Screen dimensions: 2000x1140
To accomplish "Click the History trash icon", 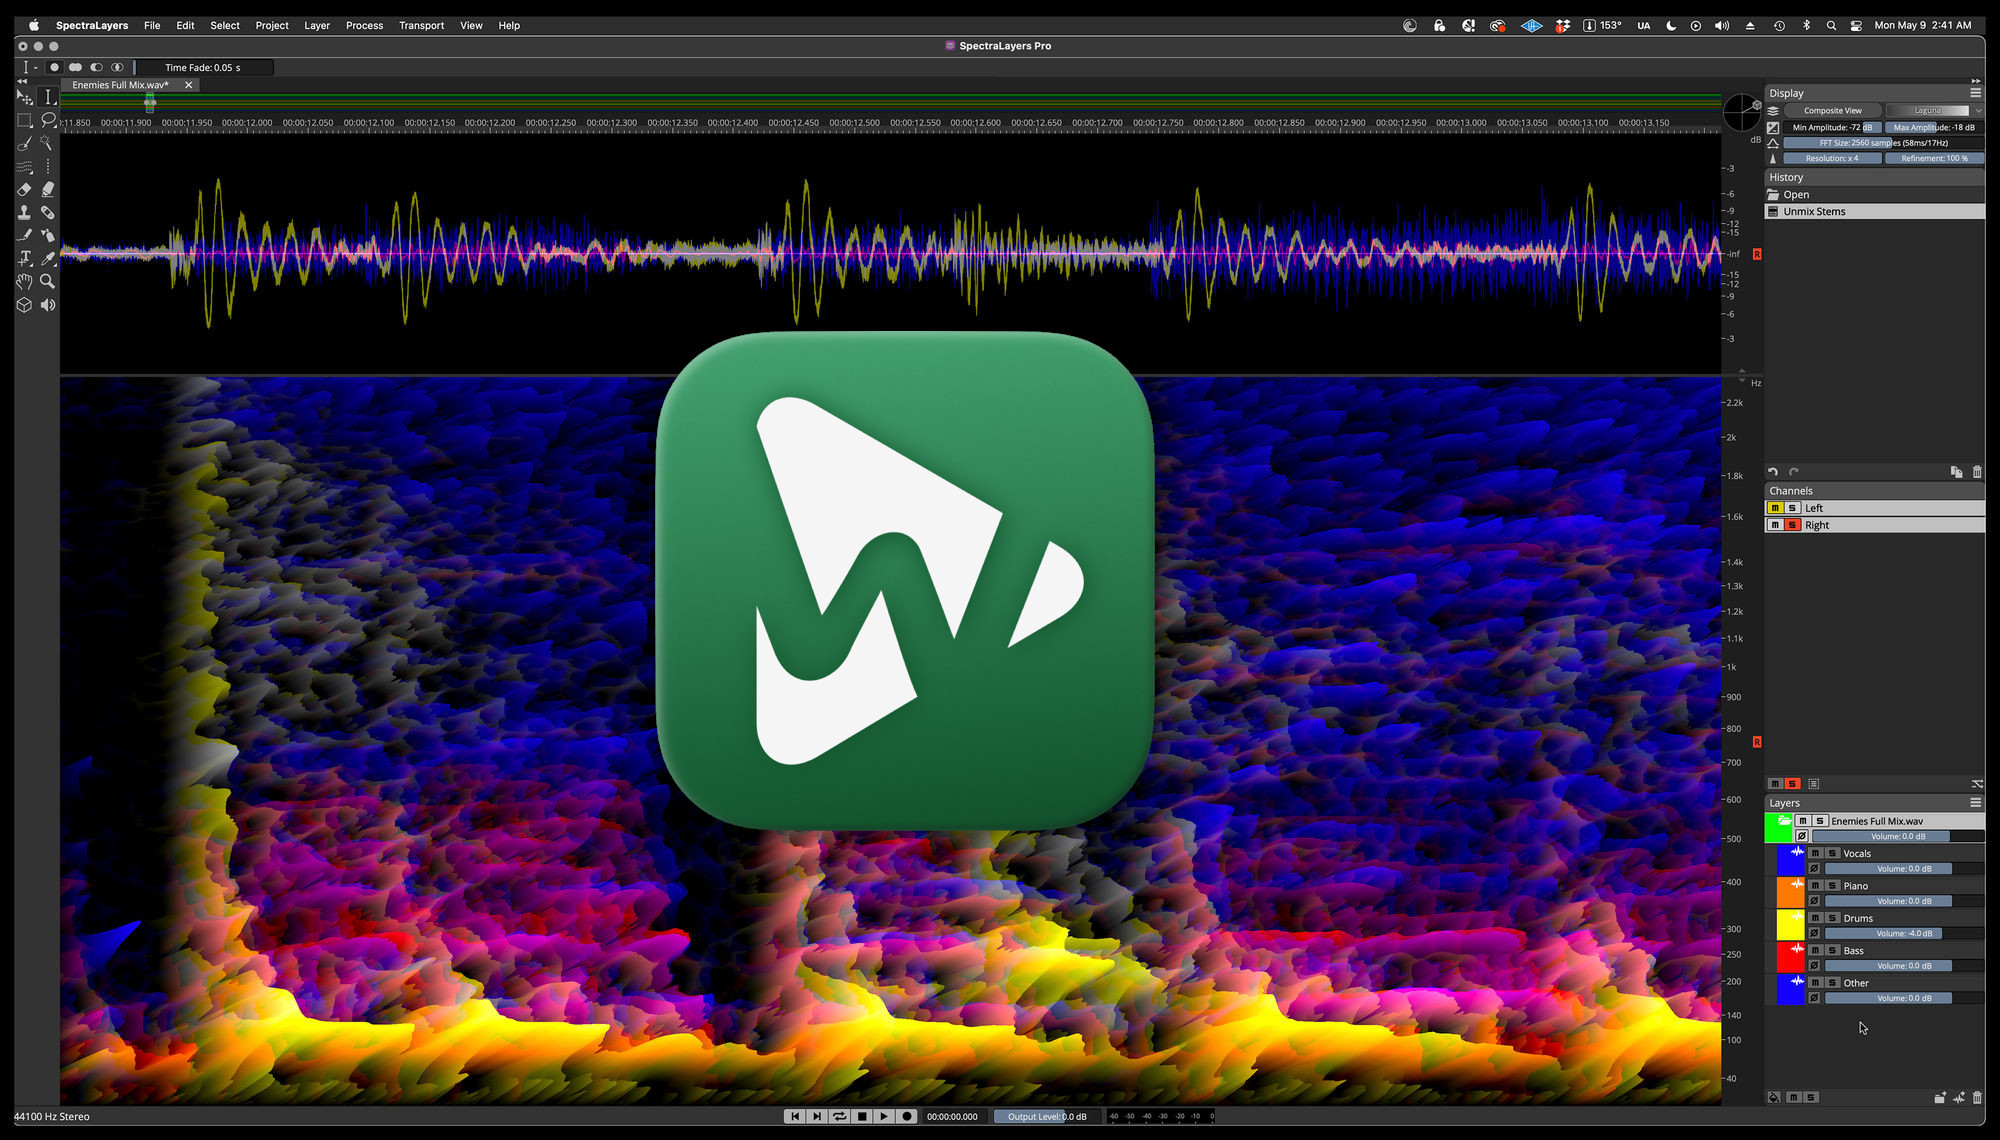I will tap(1977, 472).
